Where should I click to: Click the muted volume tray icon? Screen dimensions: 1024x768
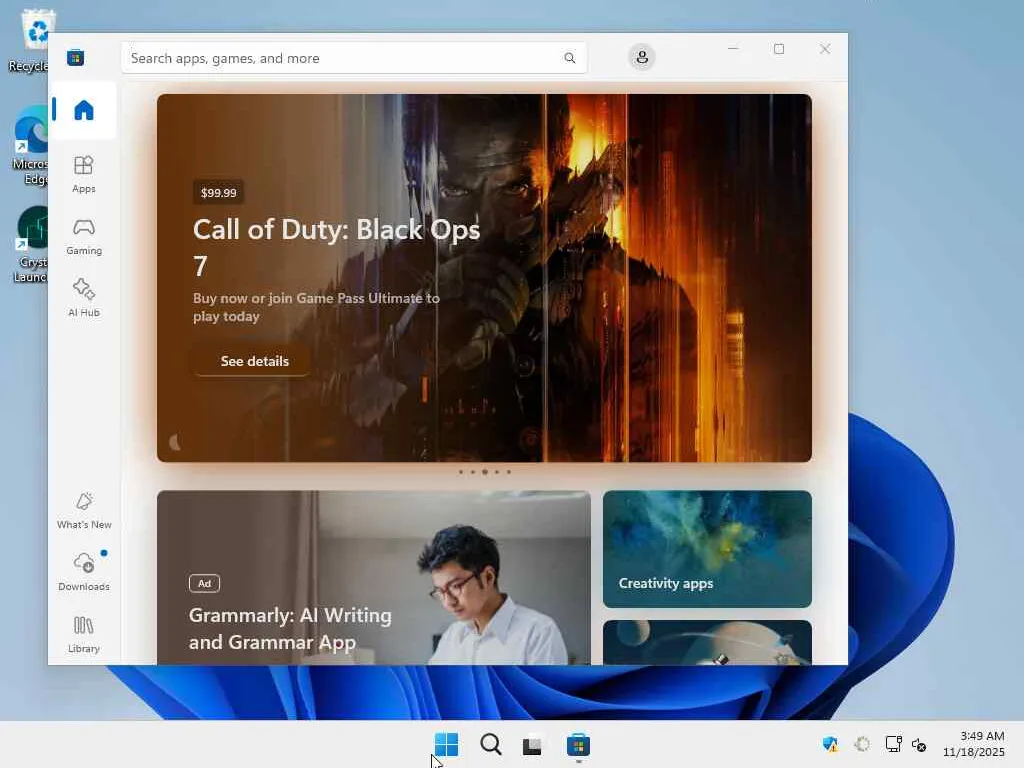coord(919,744)
